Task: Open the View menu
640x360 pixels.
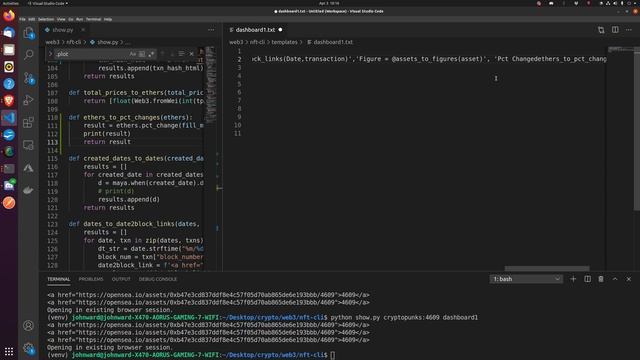Action: [x=61, y=19]
